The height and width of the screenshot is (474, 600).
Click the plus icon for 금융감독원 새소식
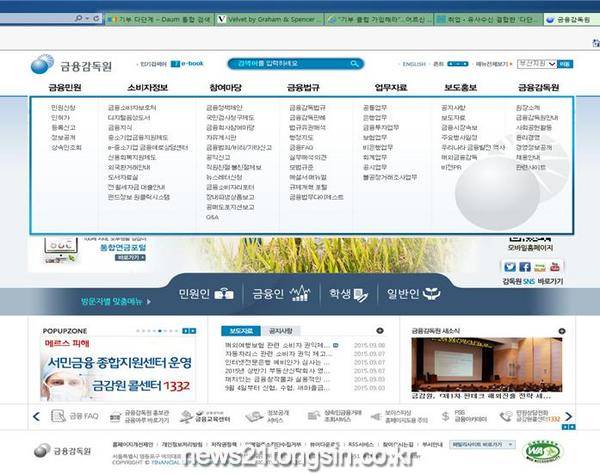(562, 331)
